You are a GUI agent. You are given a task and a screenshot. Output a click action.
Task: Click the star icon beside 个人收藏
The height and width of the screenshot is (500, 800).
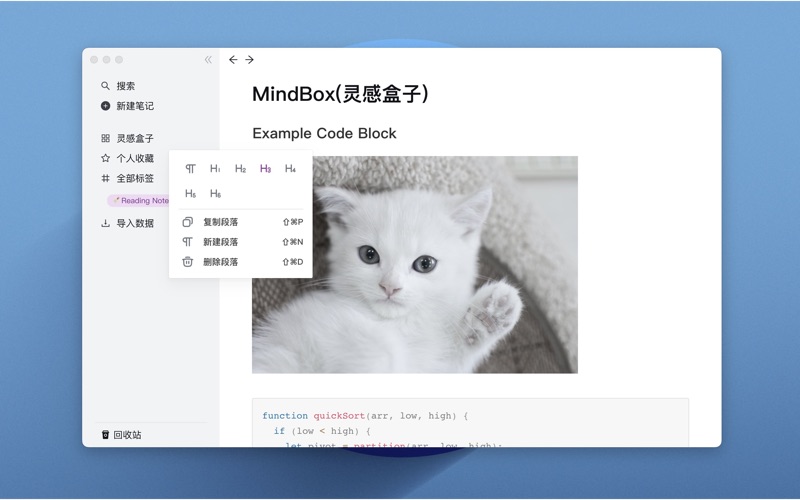[105, 158]
